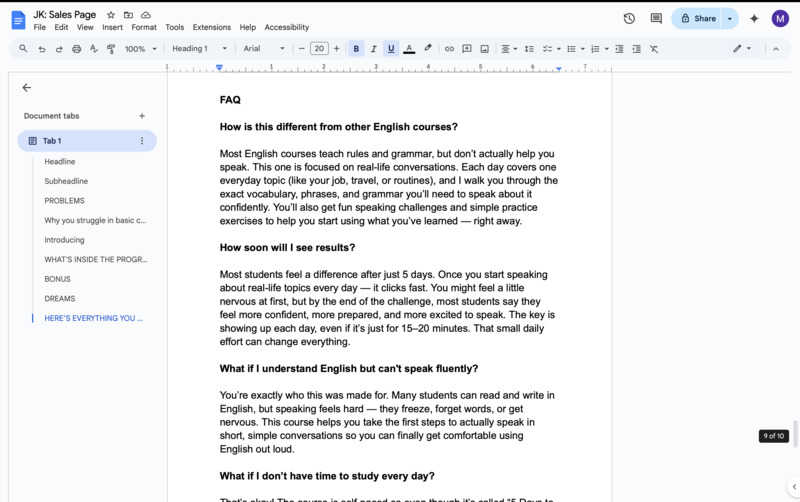Jump to Headline outline entry

[60, 161]
